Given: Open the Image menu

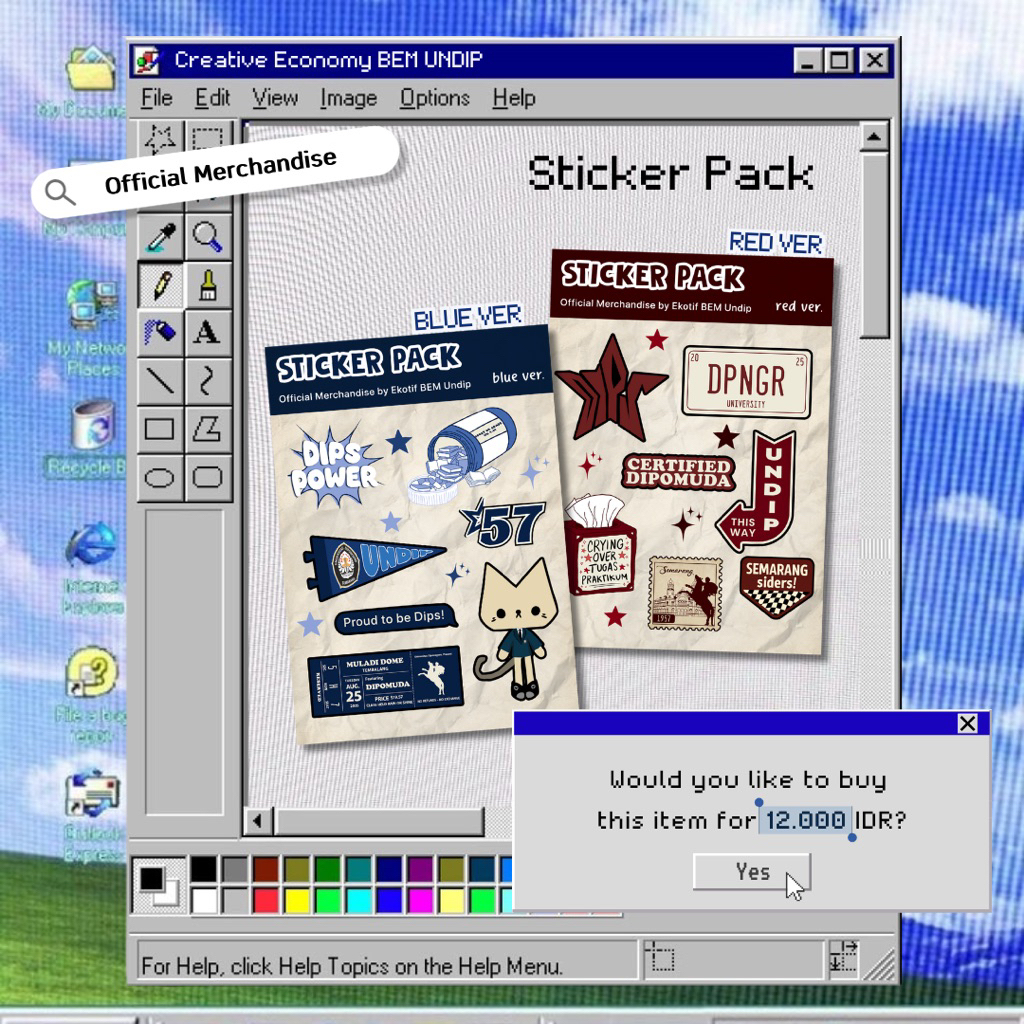Looking at the screenshot, I should coord(348,98).
